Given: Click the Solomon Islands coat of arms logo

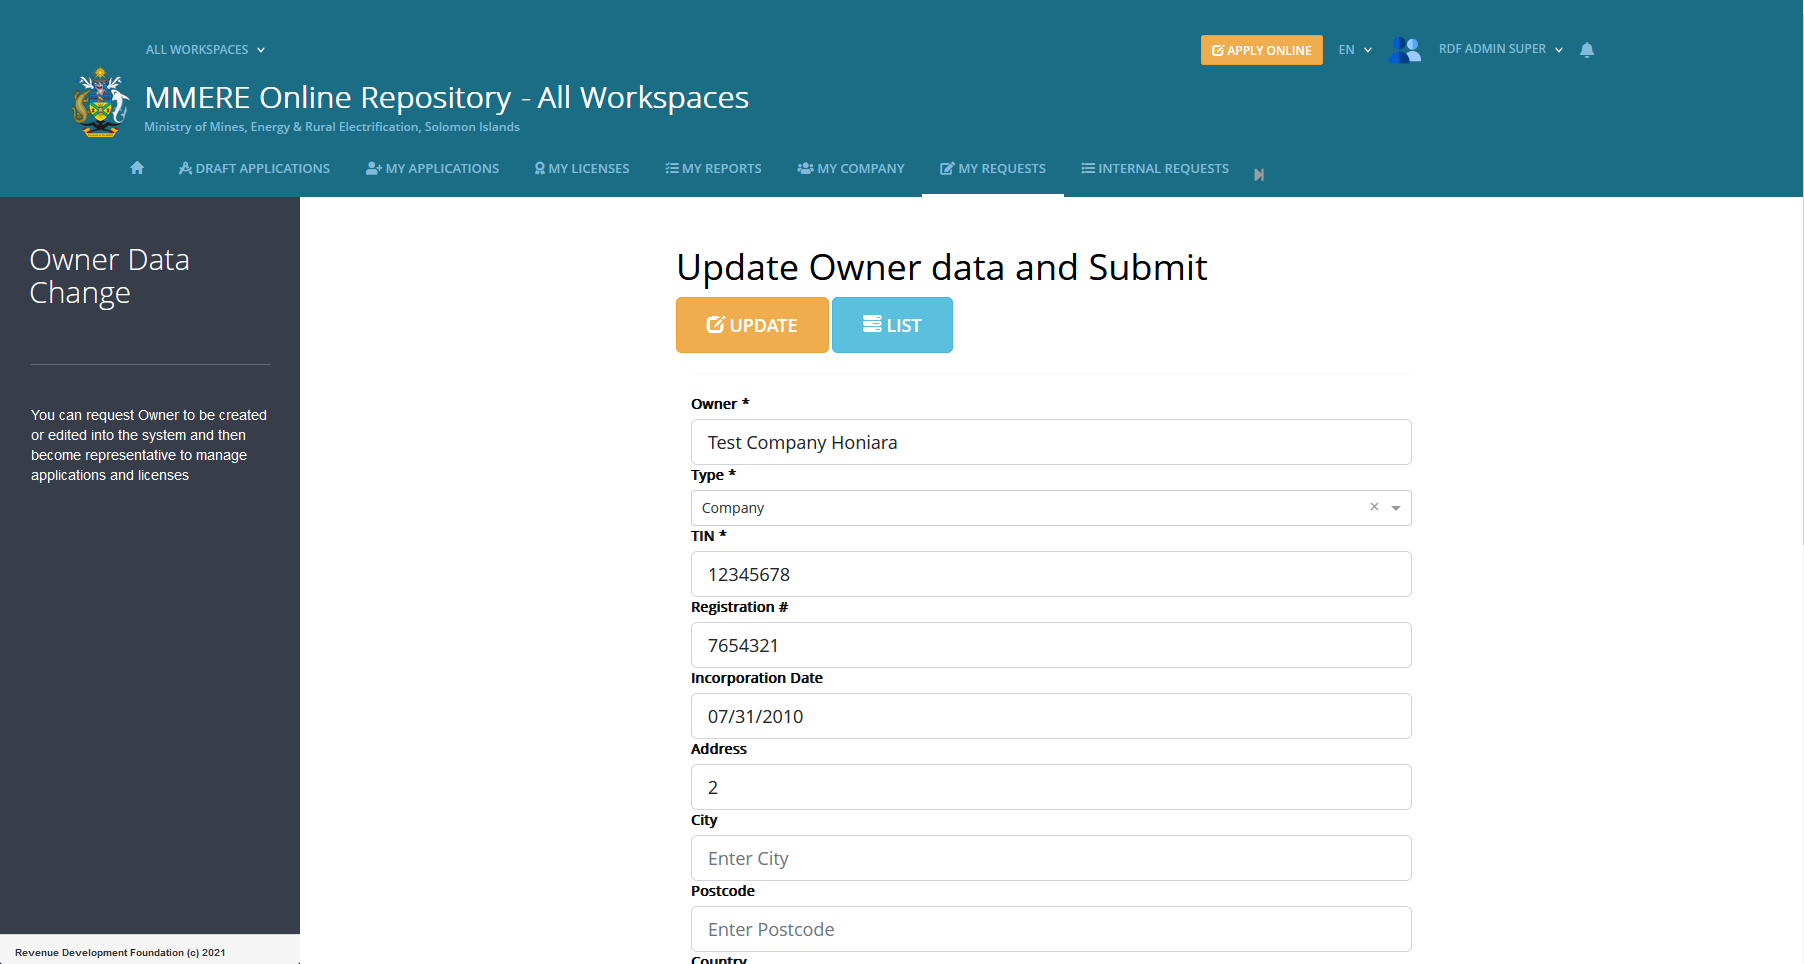Looking at the screenshot, I should [x=100, y=102].
